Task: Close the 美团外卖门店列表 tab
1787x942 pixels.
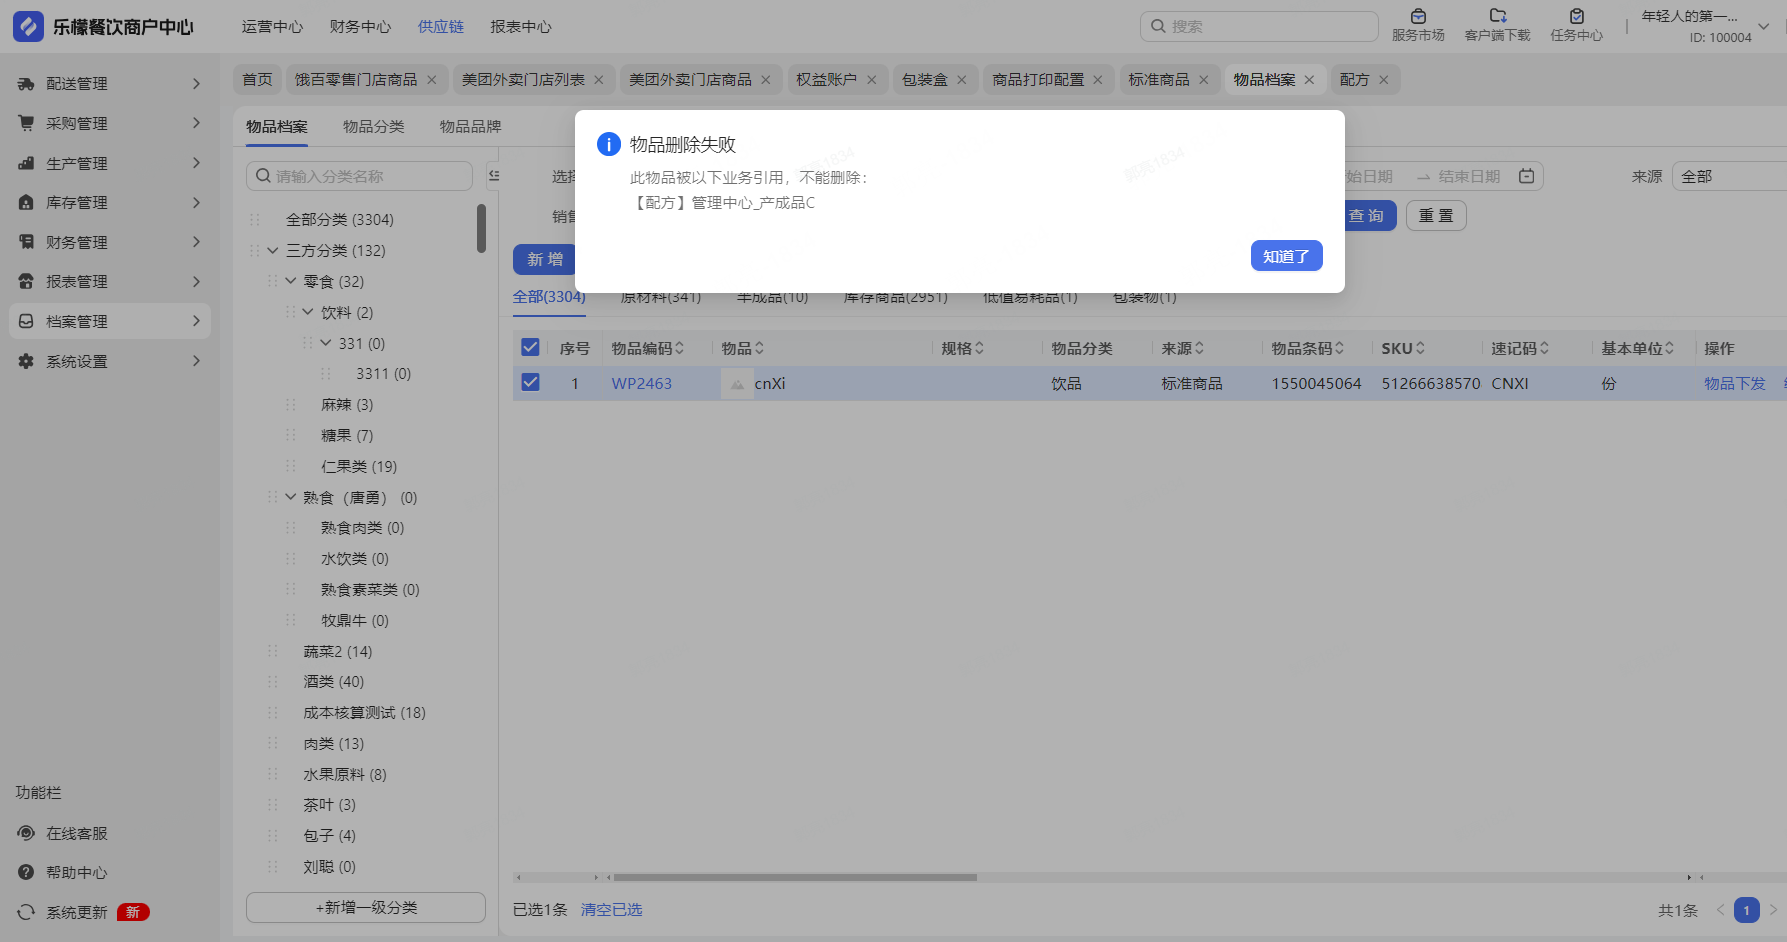Action: (599, 80)
